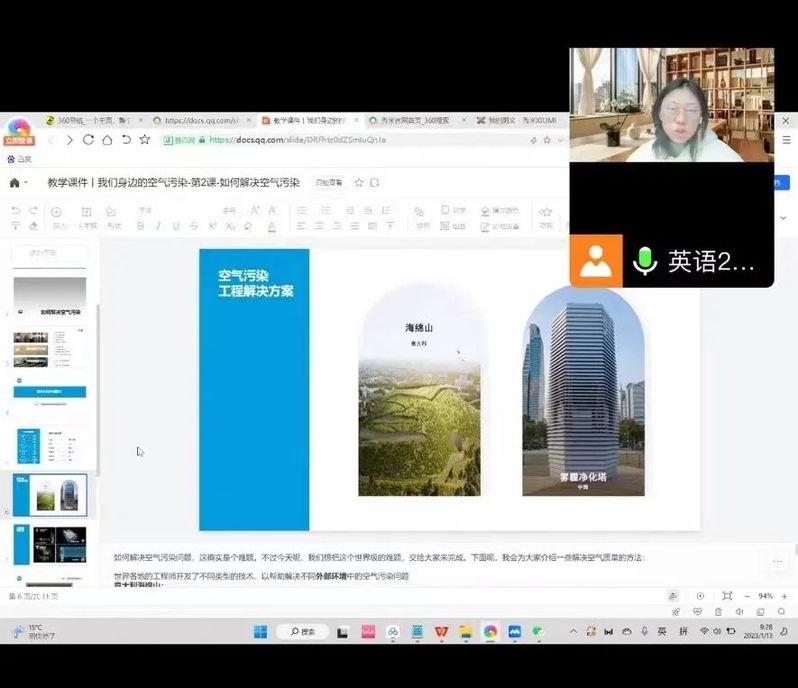Click the Windows taskbar search box

[x=303, y=632]
